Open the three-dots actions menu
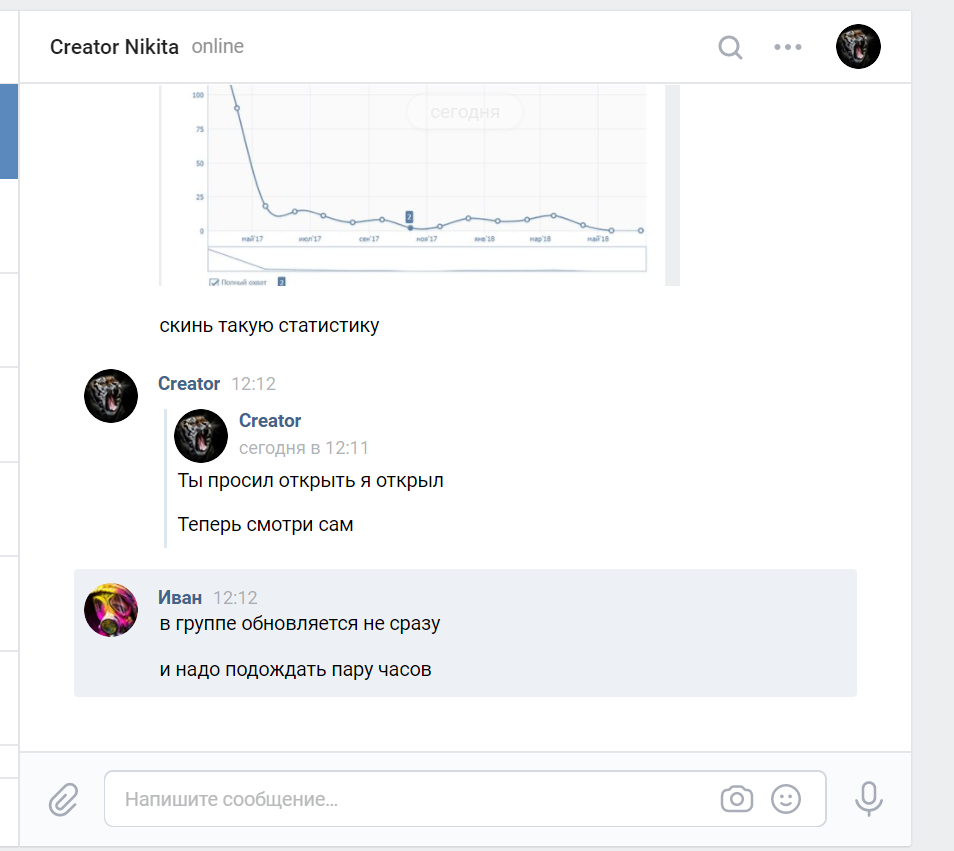This screenshot has height=851, width=954. point(787,47)
